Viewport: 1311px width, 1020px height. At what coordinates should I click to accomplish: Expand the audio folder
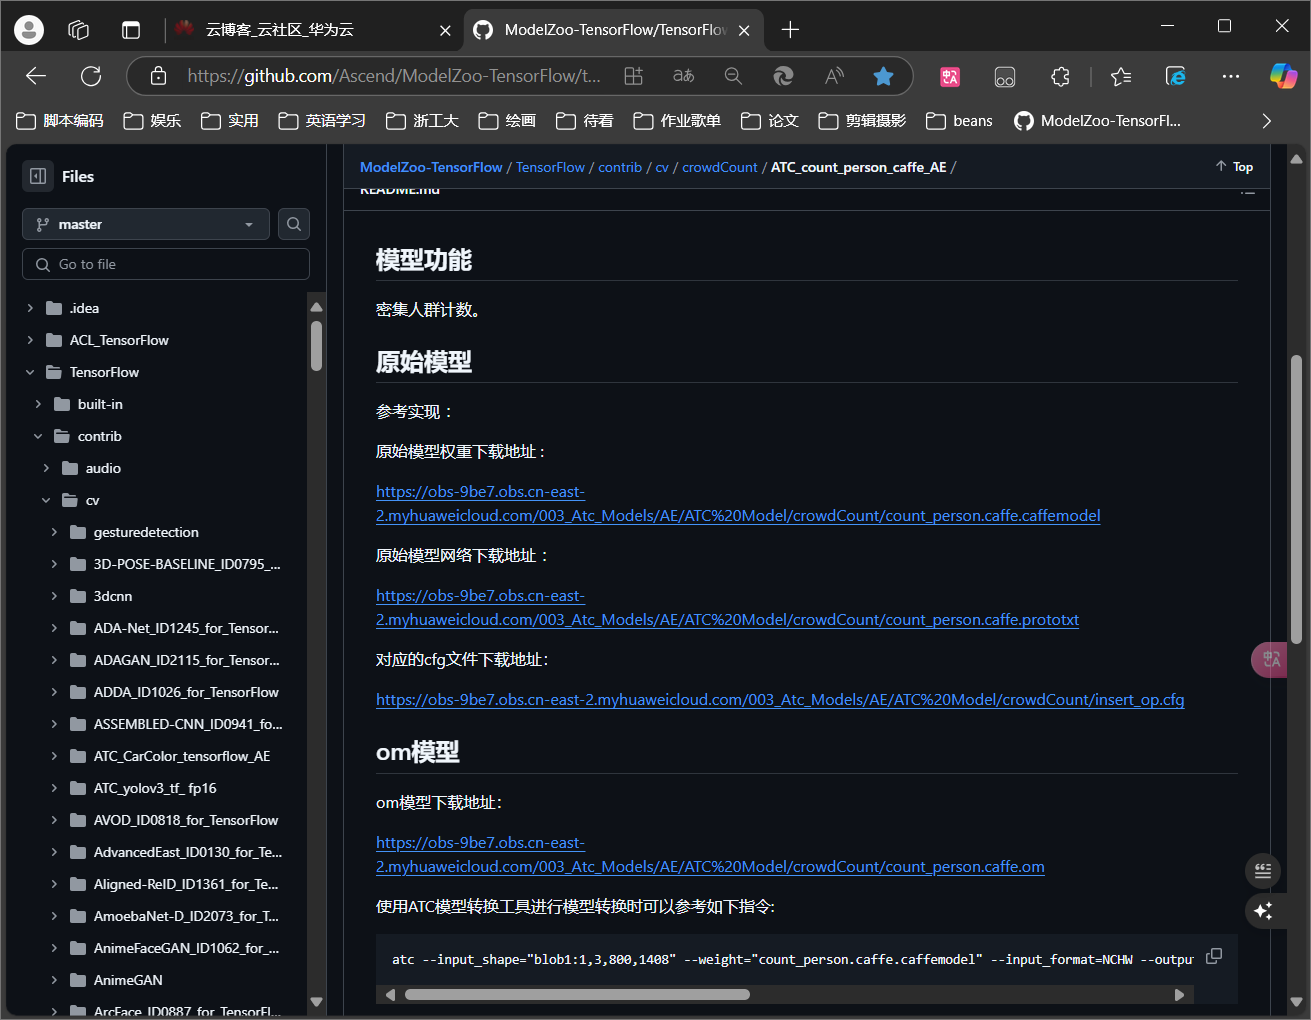46,468
